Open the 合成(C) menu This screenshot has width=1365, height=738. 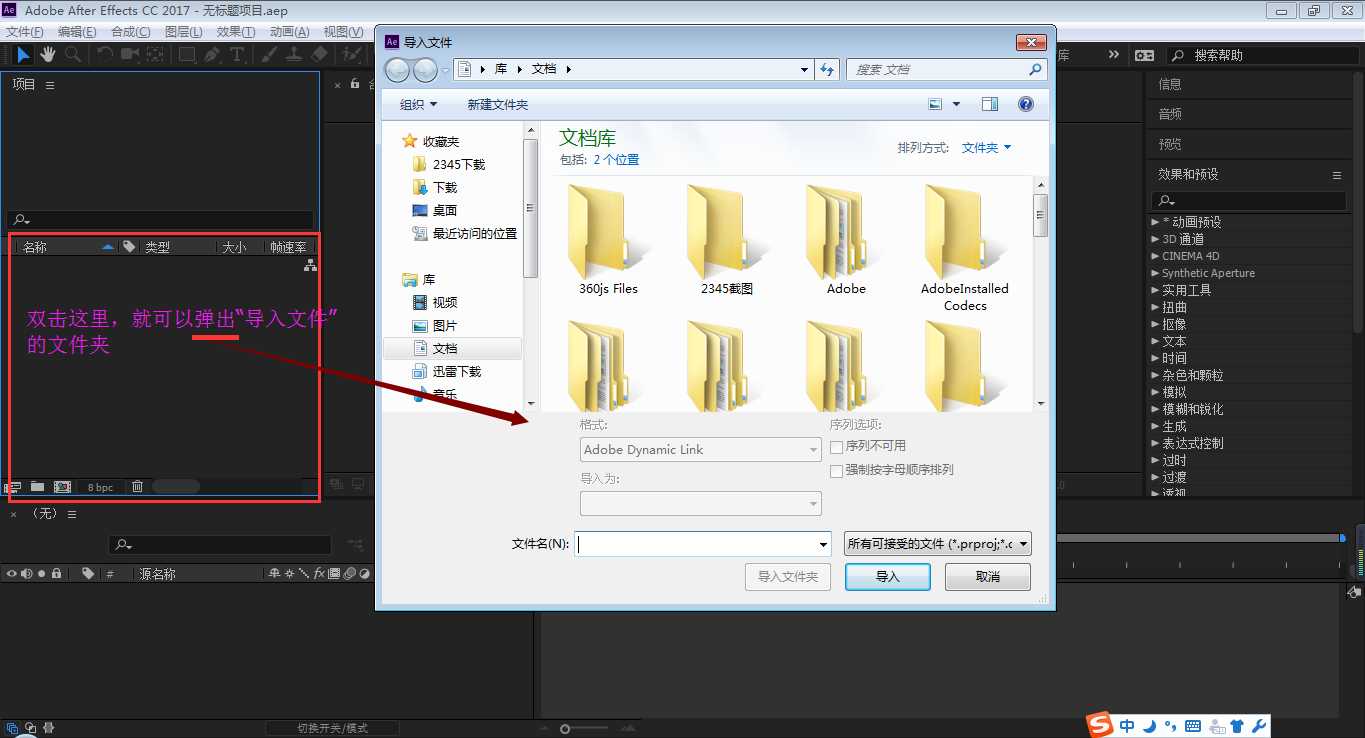130,32
